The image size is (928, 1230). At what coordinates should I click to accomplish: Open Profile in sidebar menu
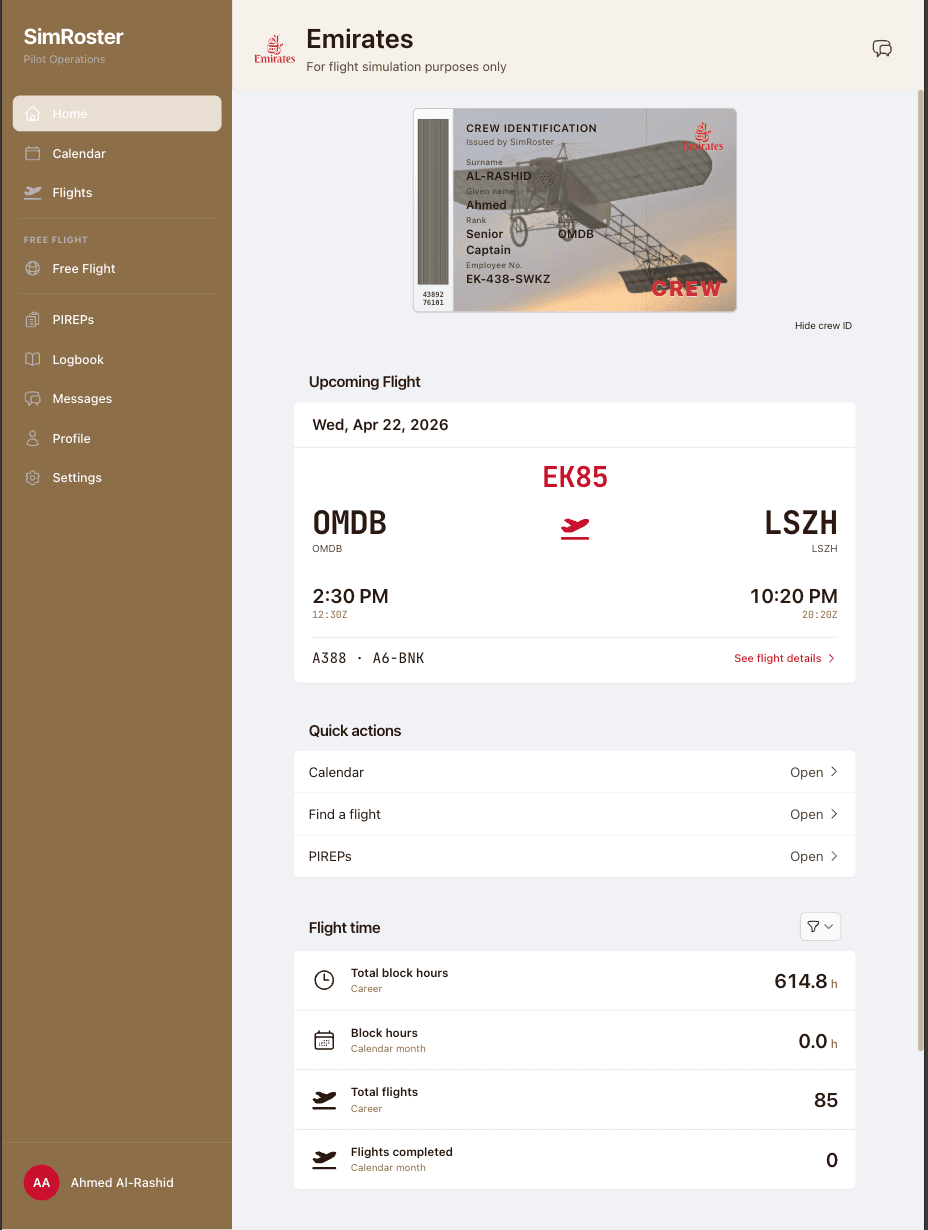117,438
